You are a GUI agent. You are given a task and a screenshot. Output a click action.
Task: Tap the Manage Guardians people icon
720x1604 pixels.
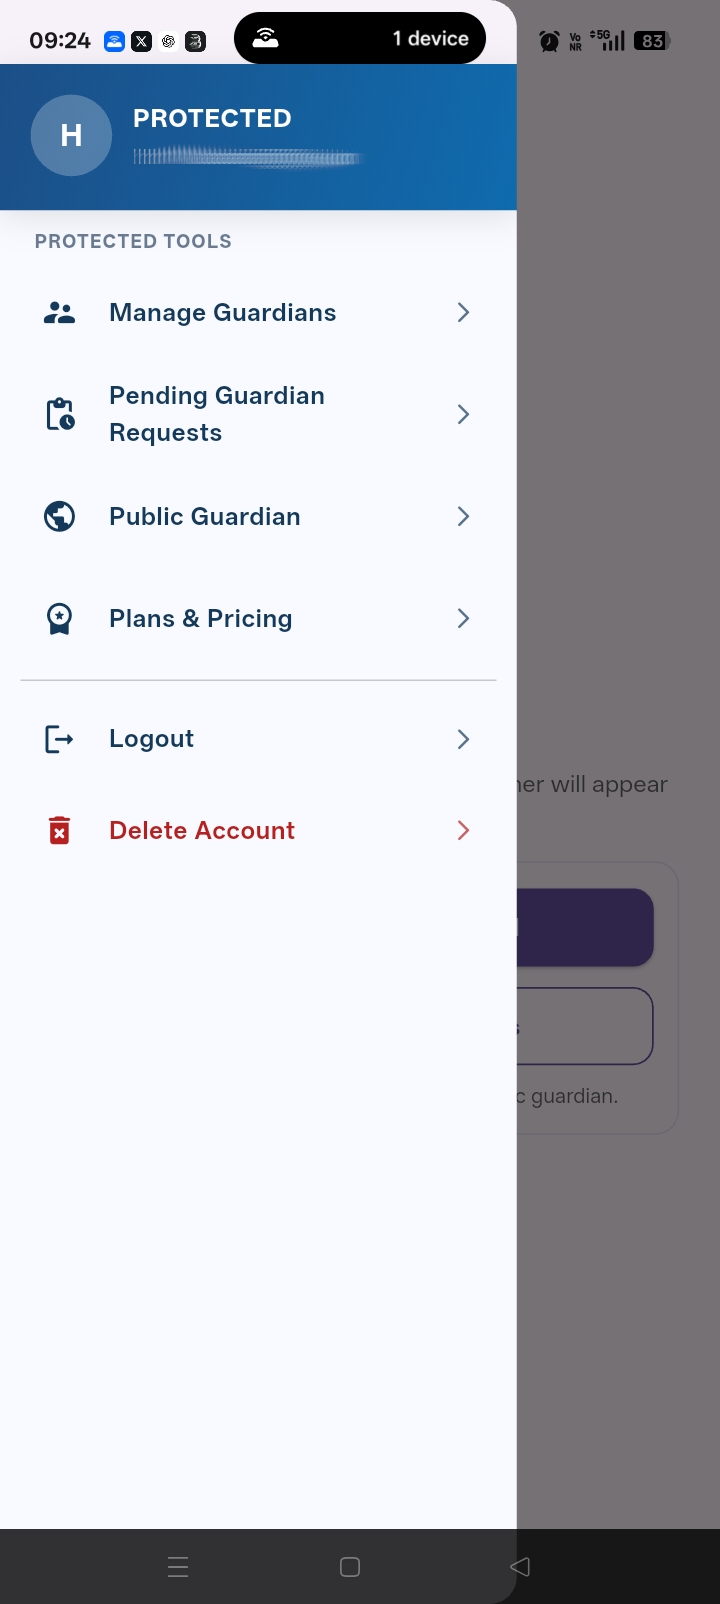tap(60, 313)
